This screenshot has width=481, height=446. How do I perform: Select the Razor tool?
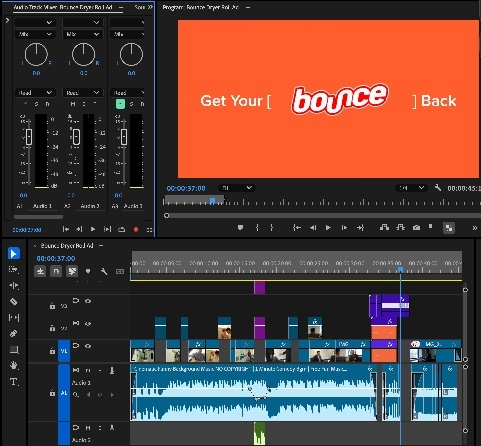click(x=14, y=302)
